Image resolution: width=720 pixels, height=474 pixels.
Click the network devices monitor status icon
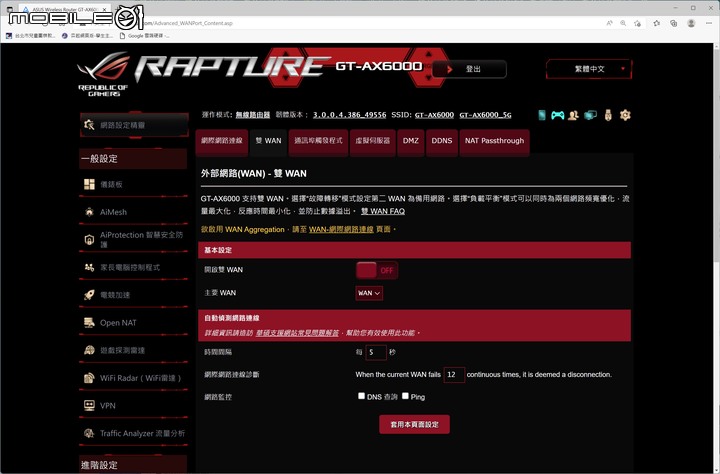[x=590, y=115]
